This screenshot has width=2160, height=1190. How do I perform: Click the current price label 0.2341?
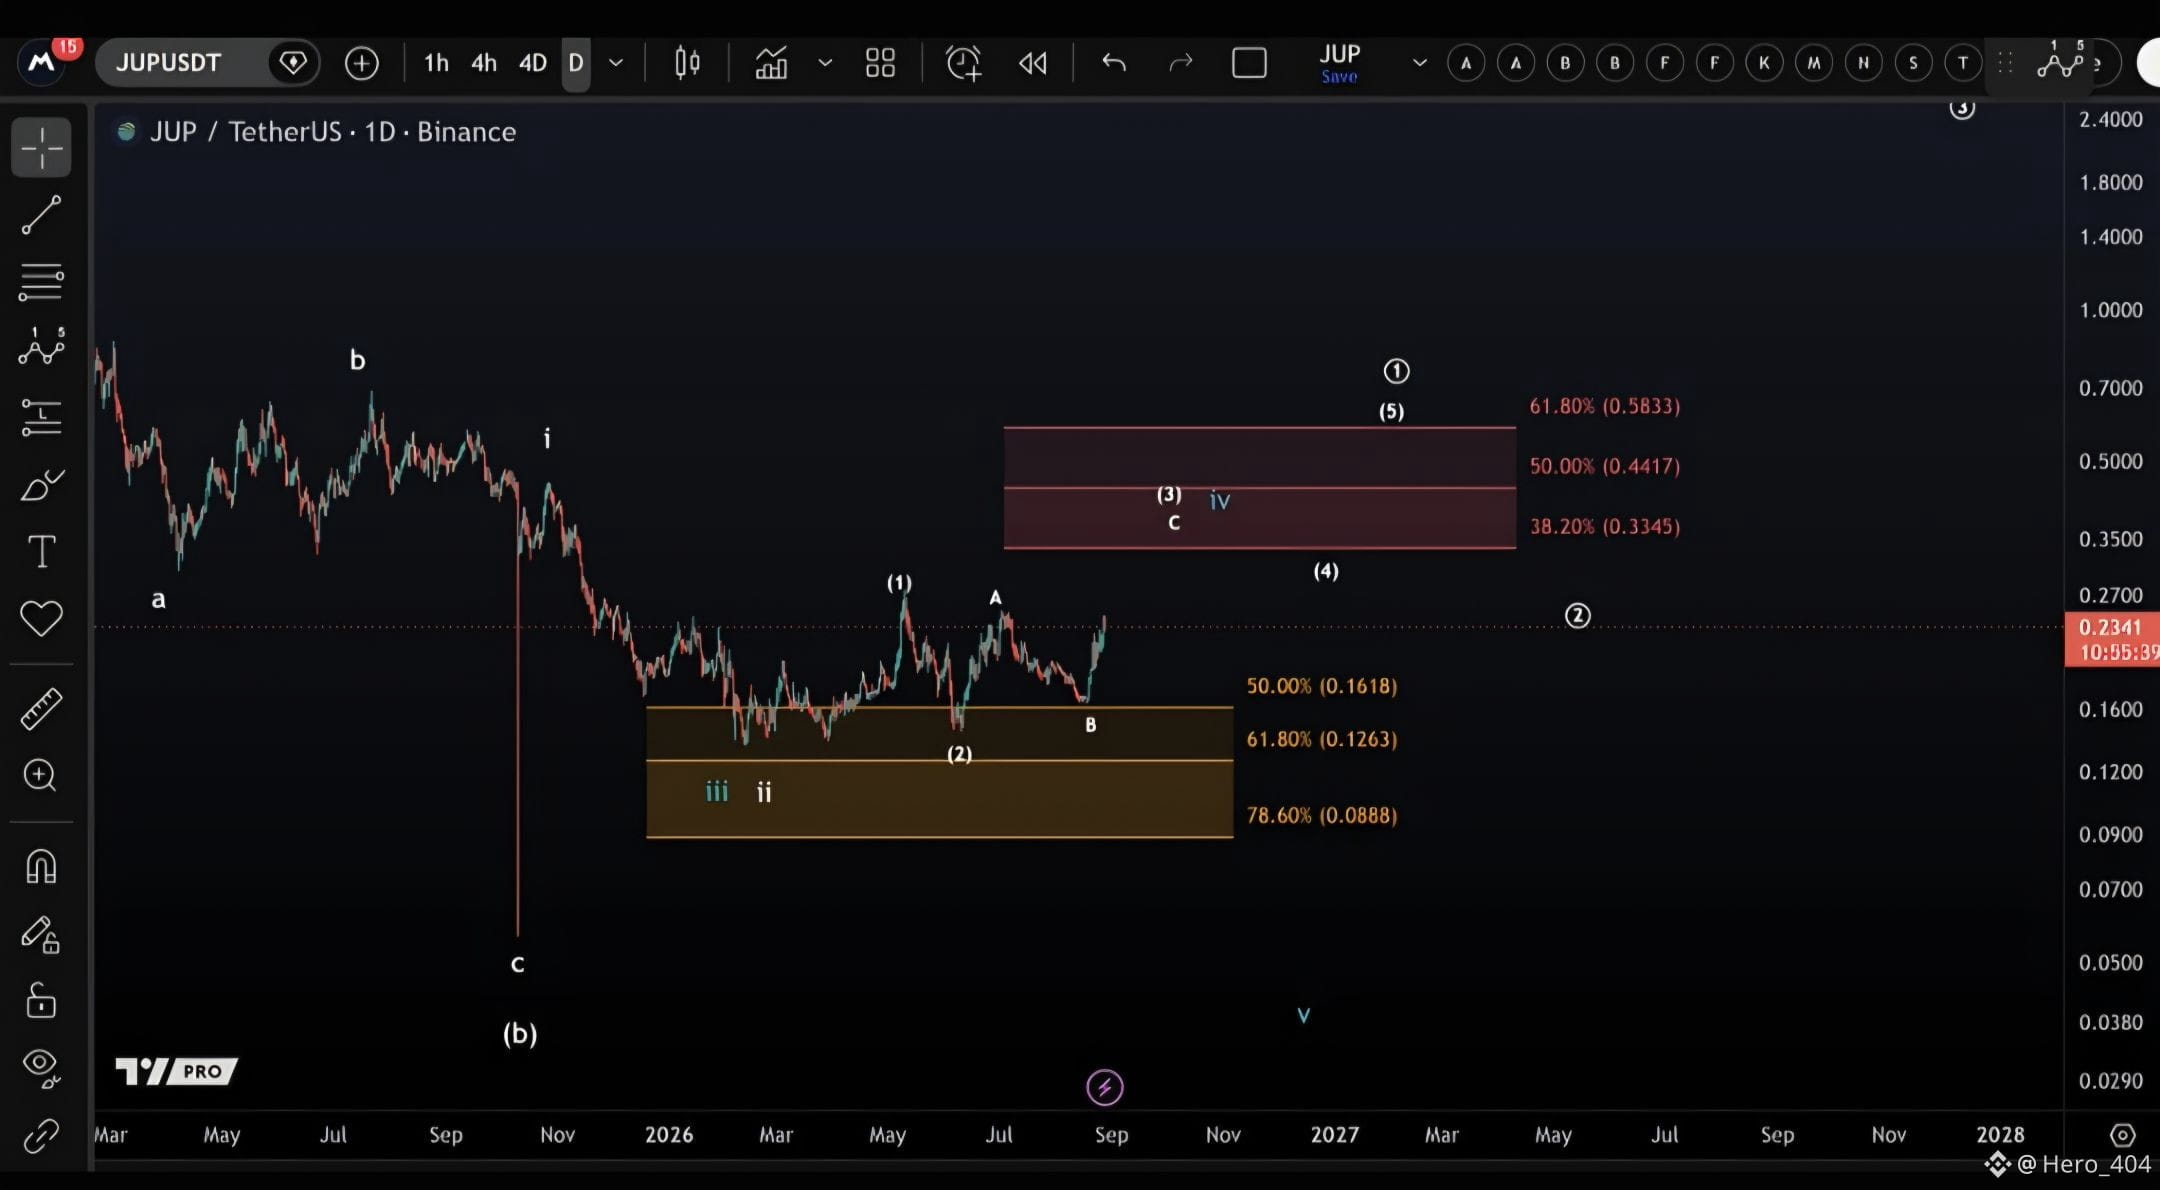2111,628
